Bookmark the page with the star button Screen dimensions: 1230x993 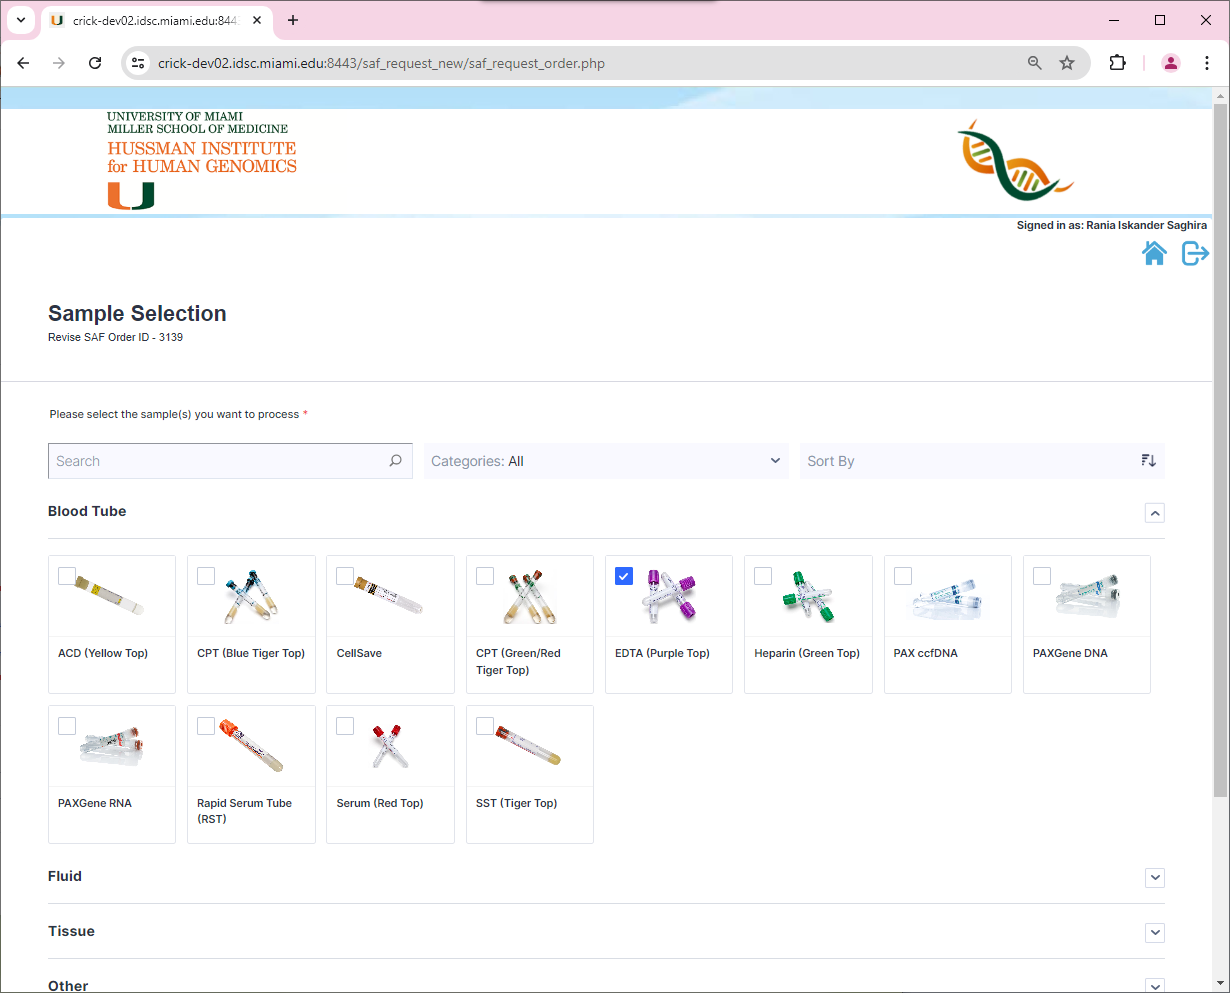[x=1067, y=62]
